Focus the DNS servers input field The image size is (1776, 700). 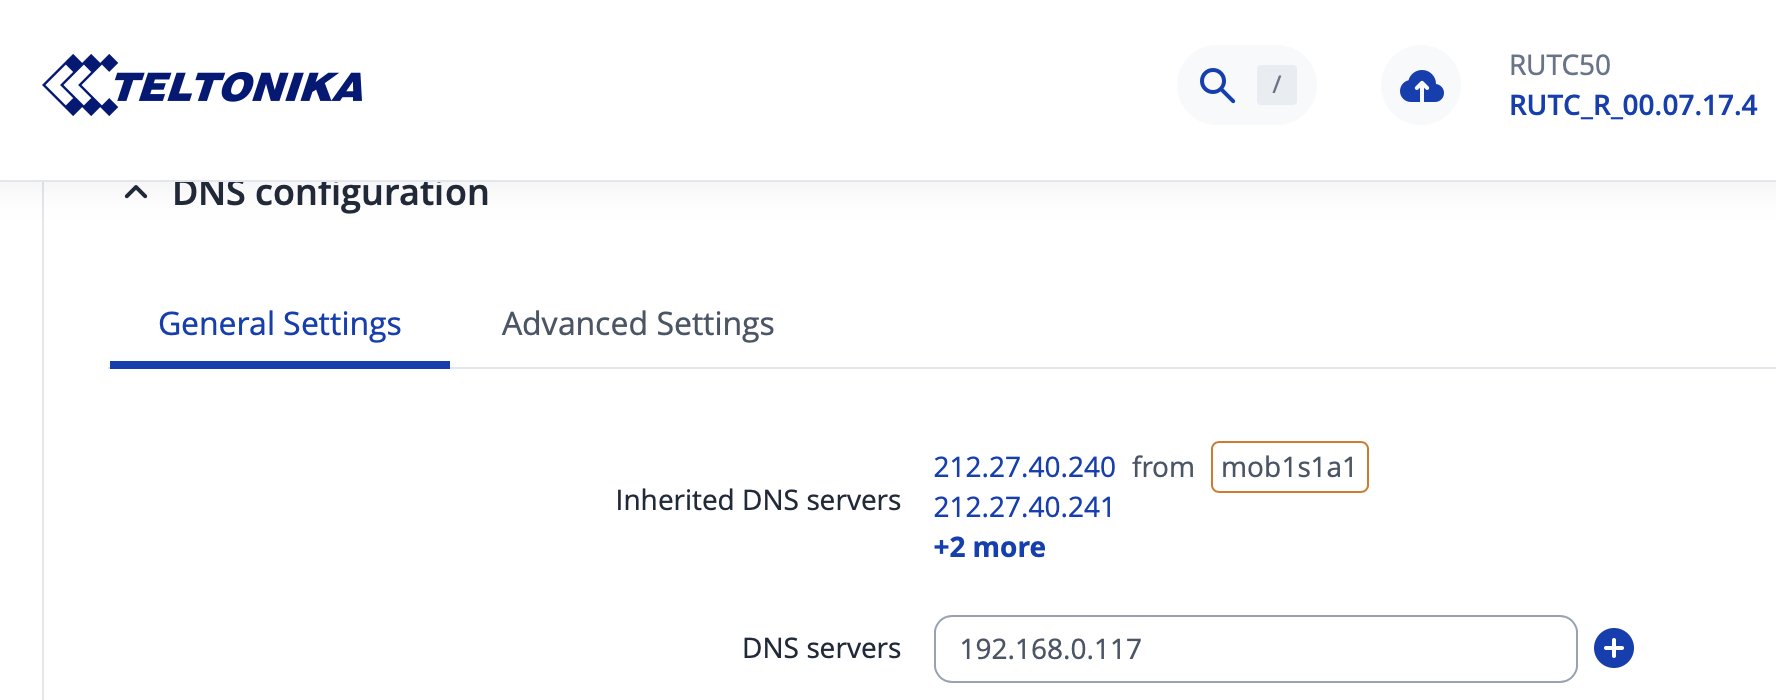pos(1255,649)
